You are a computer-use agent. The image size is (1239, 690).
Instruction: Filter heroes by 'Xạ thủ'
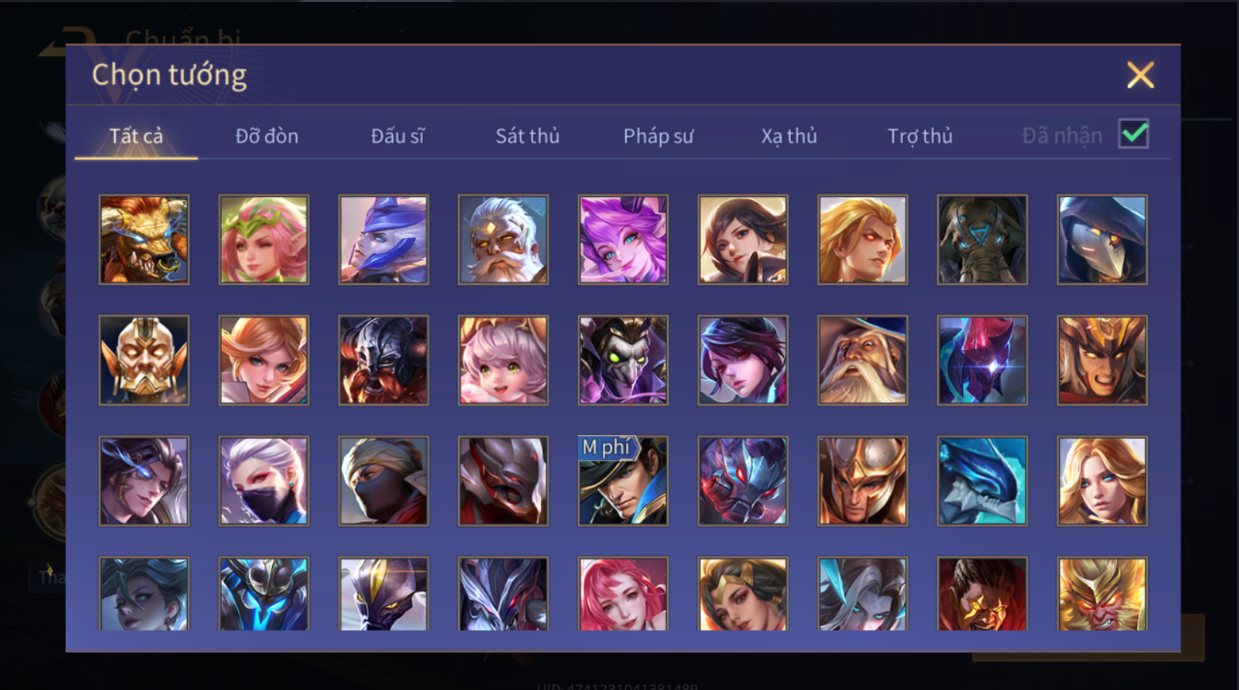(x=789, y=136)
